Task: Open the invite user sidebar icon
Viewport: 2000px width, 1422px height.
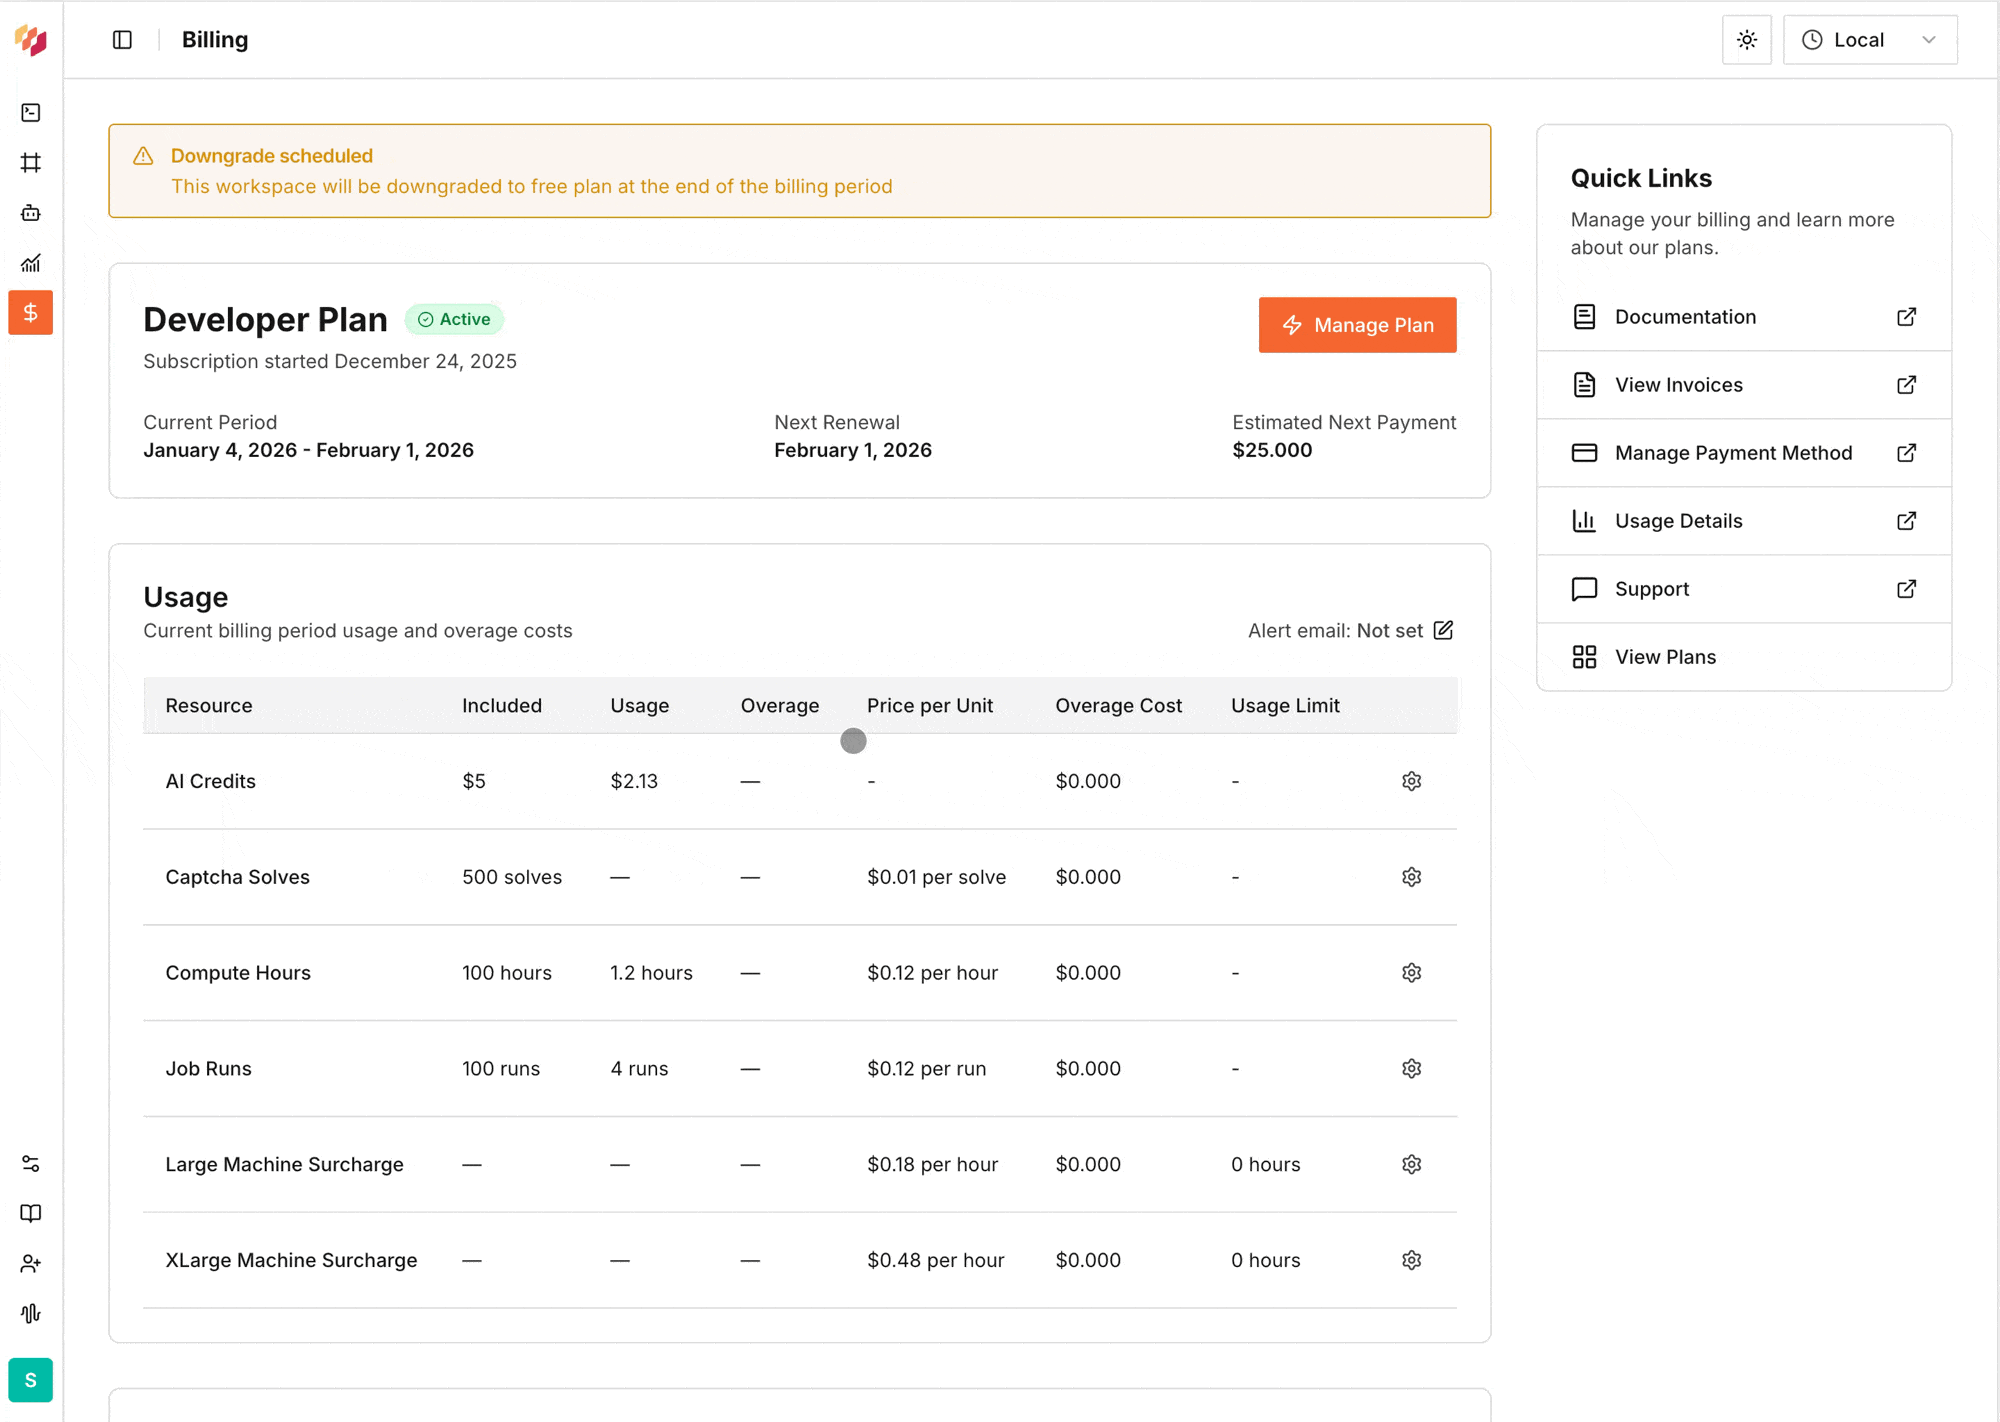Action: point(31,1264)
